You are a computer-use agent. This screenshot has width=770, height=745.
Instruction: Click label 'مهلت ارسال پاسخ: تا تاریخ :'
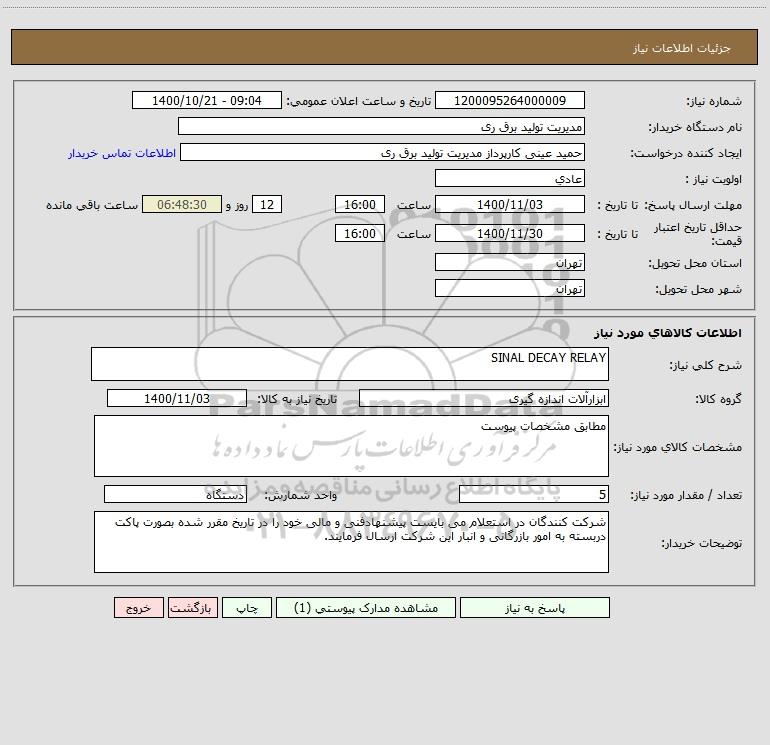669,205
